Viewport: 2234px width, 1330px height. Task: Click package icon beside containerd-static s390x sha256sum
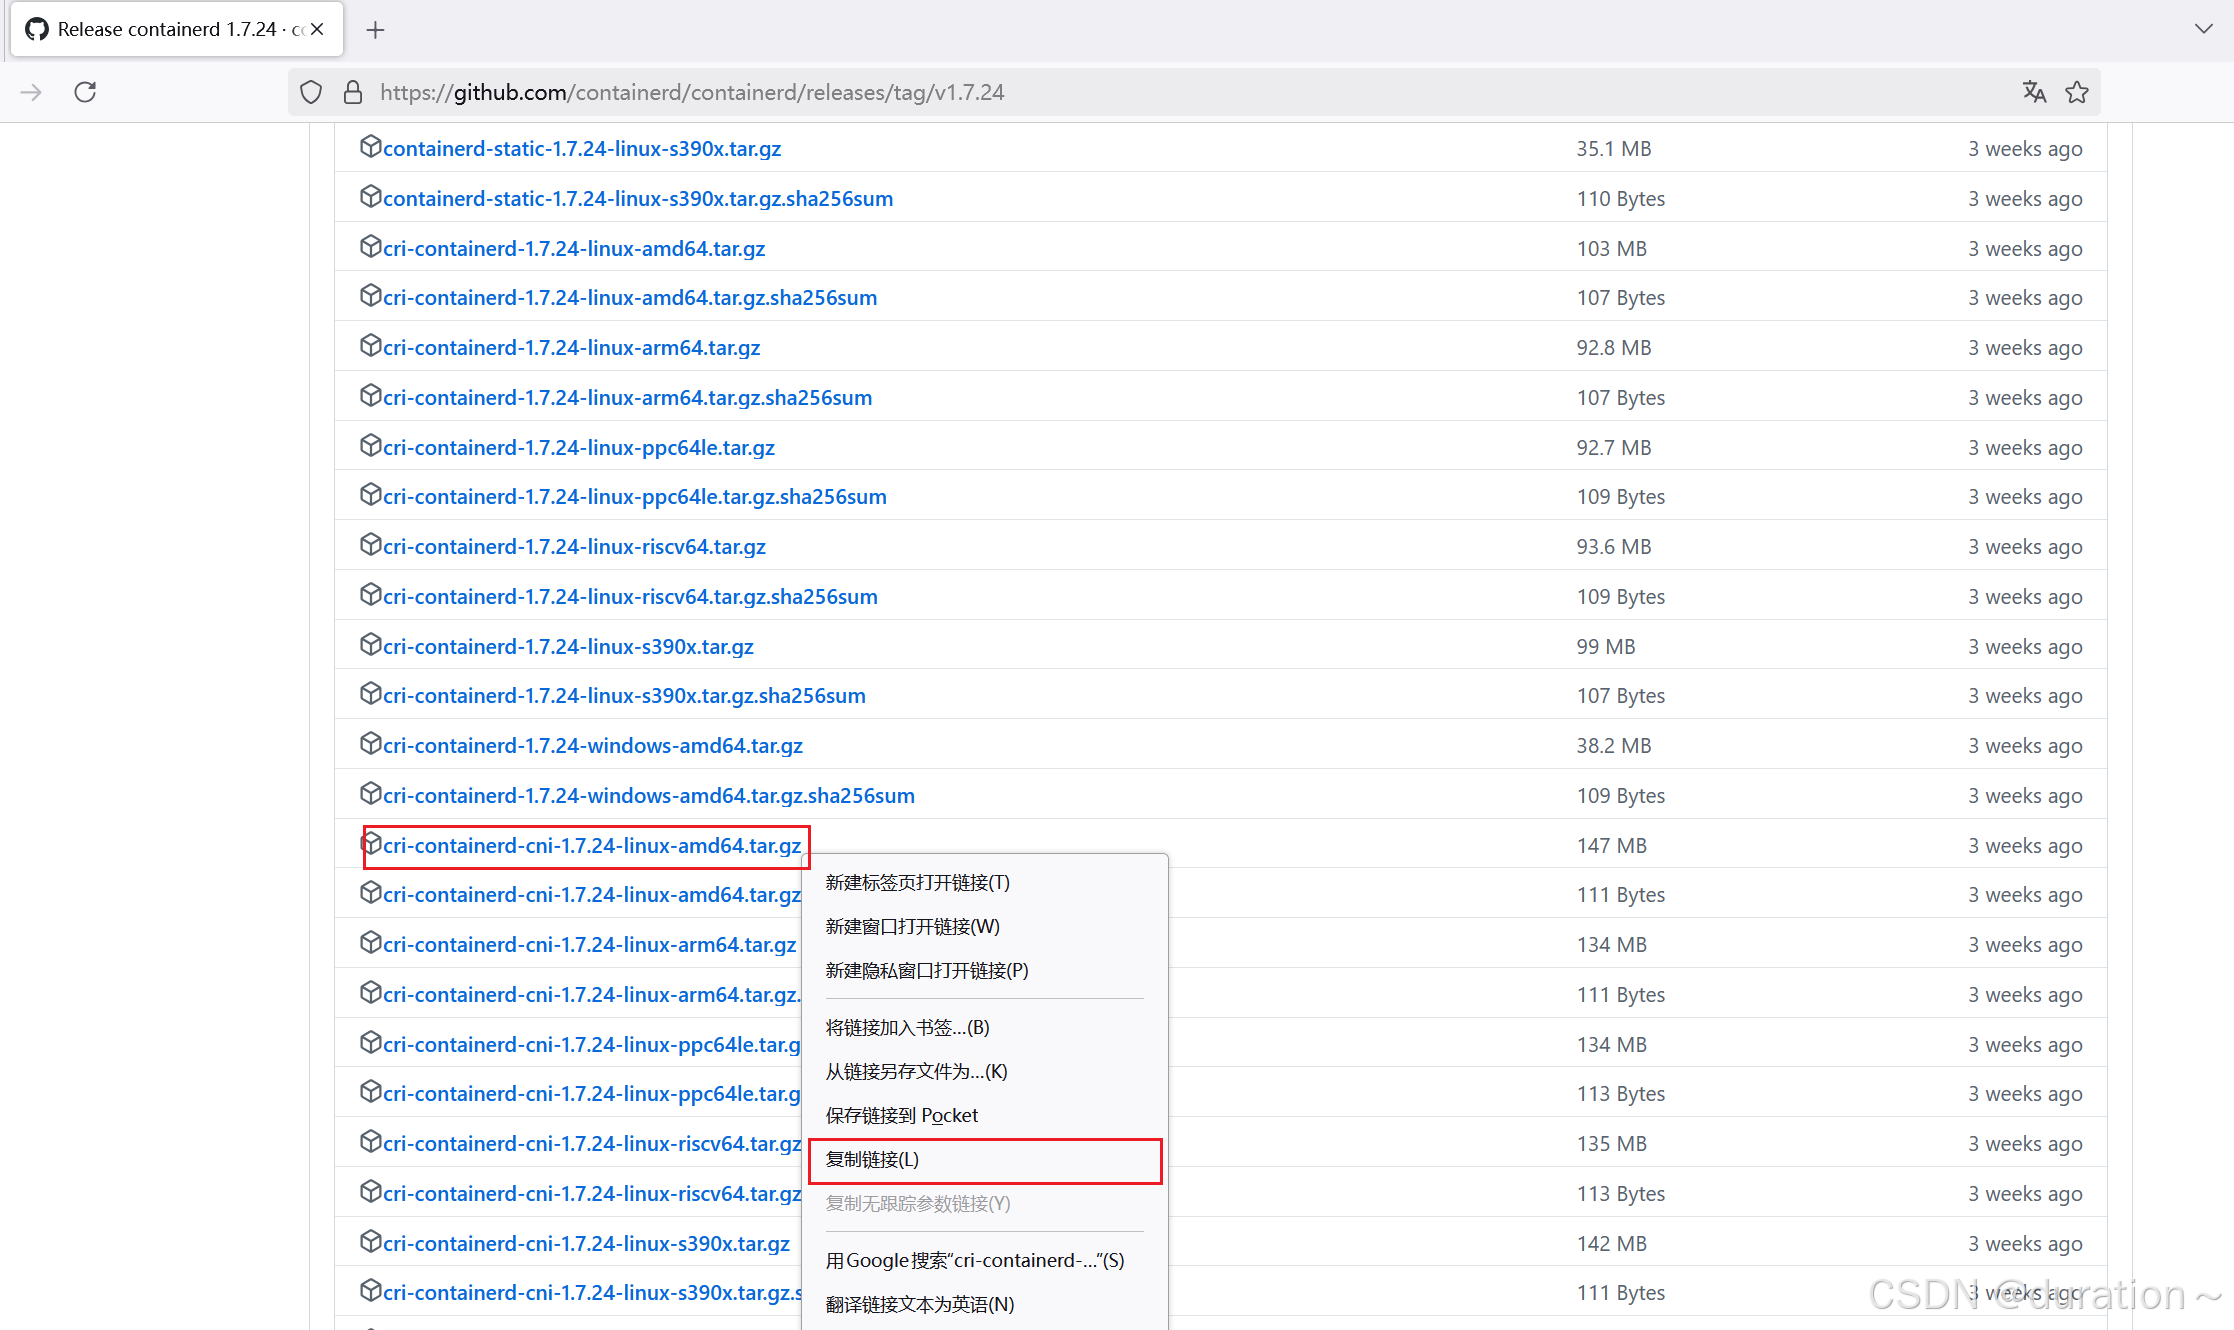pos(370,196)
